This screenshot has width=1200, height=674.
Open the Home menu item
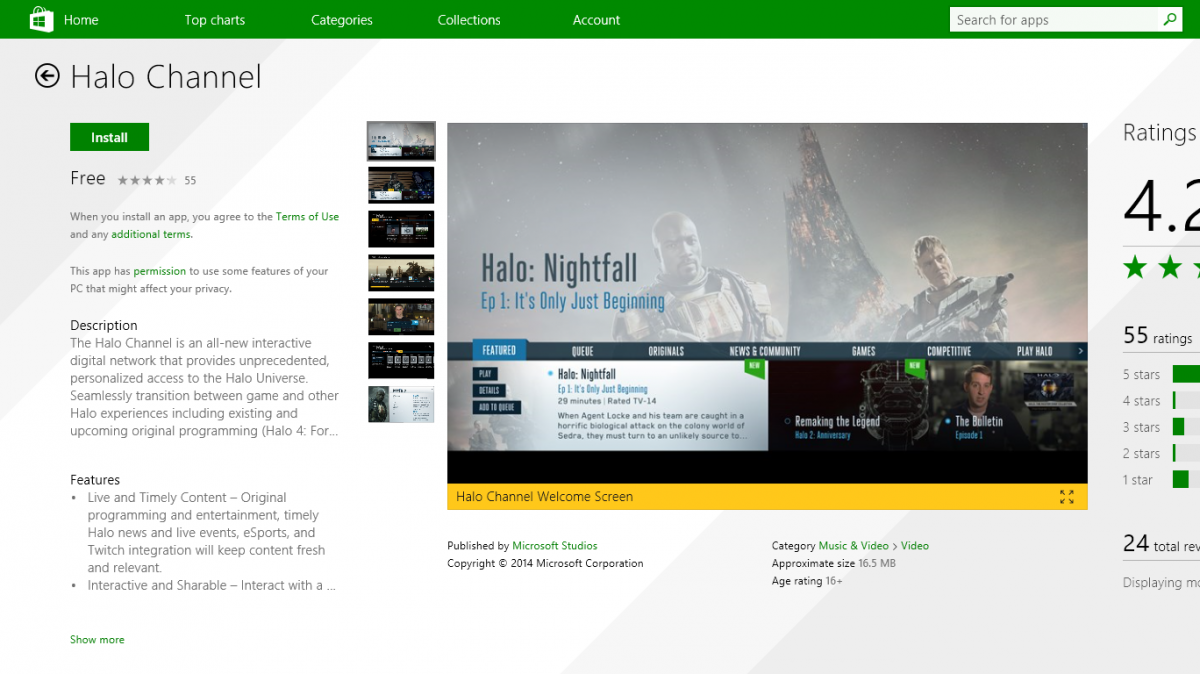(x=81, y=20)
